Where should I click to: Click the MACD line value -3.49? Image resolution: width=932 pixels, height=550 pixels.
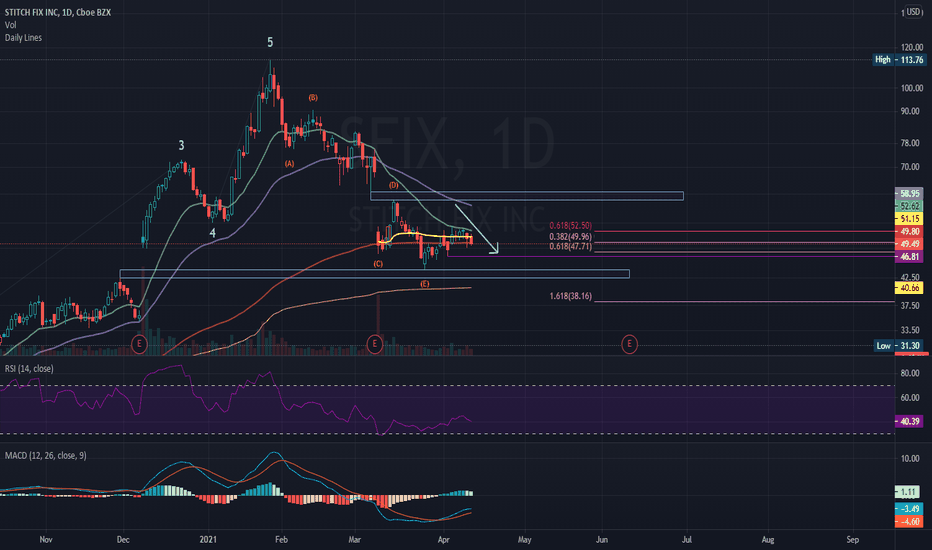click(909, 509)
